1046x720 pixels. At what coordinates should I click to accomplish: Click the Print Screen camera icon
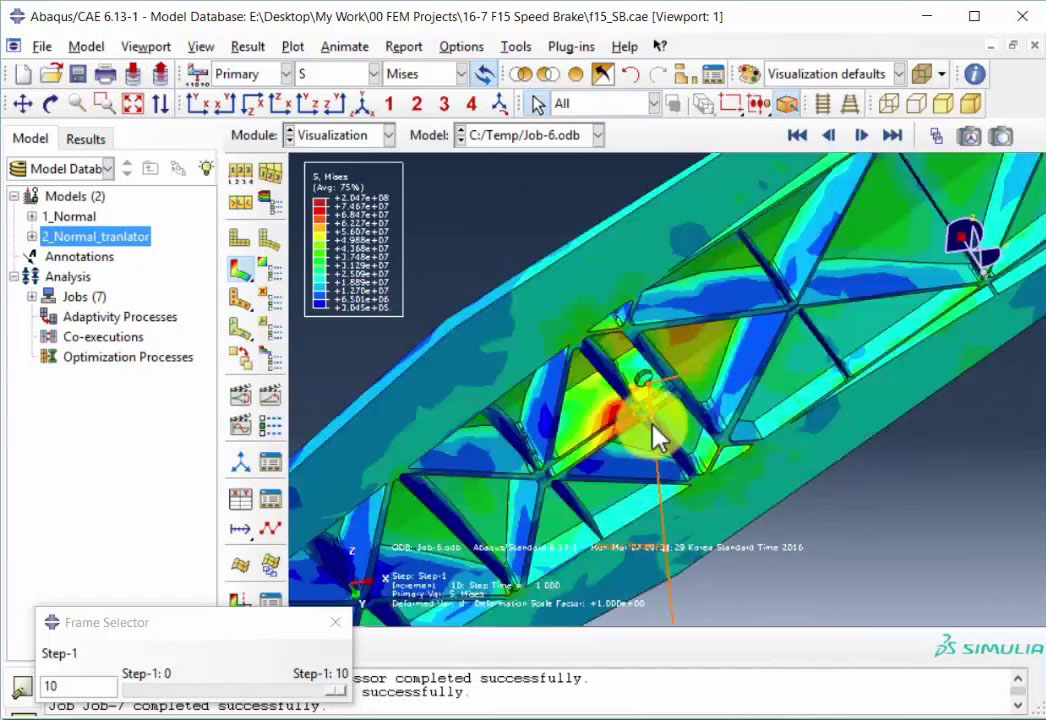click(1001, 136)
